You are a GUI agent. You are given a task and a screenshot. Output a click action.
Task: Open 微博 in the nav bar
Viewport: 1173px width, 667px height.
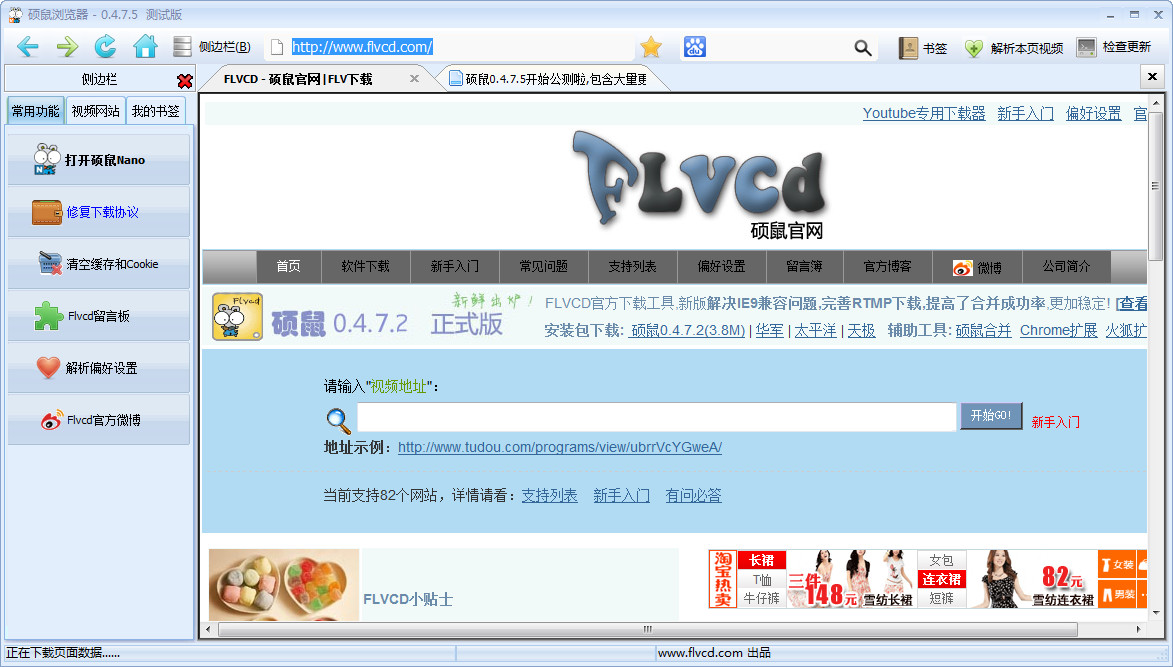[x=977, y=267]
